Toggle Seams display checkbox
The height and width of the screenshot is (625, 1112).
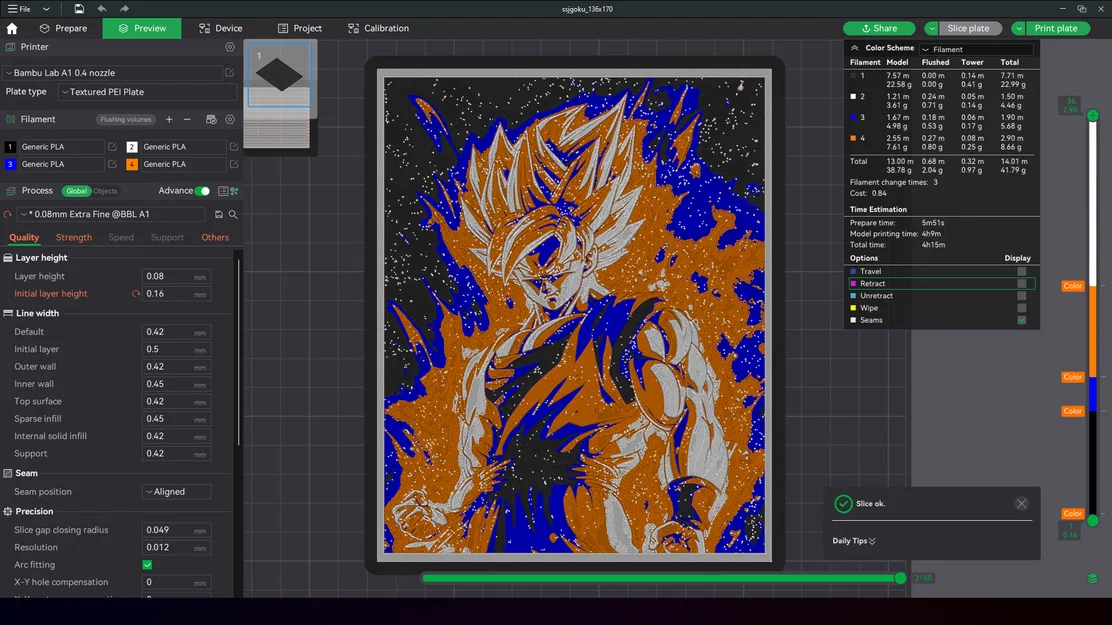tap(1021, 320)
